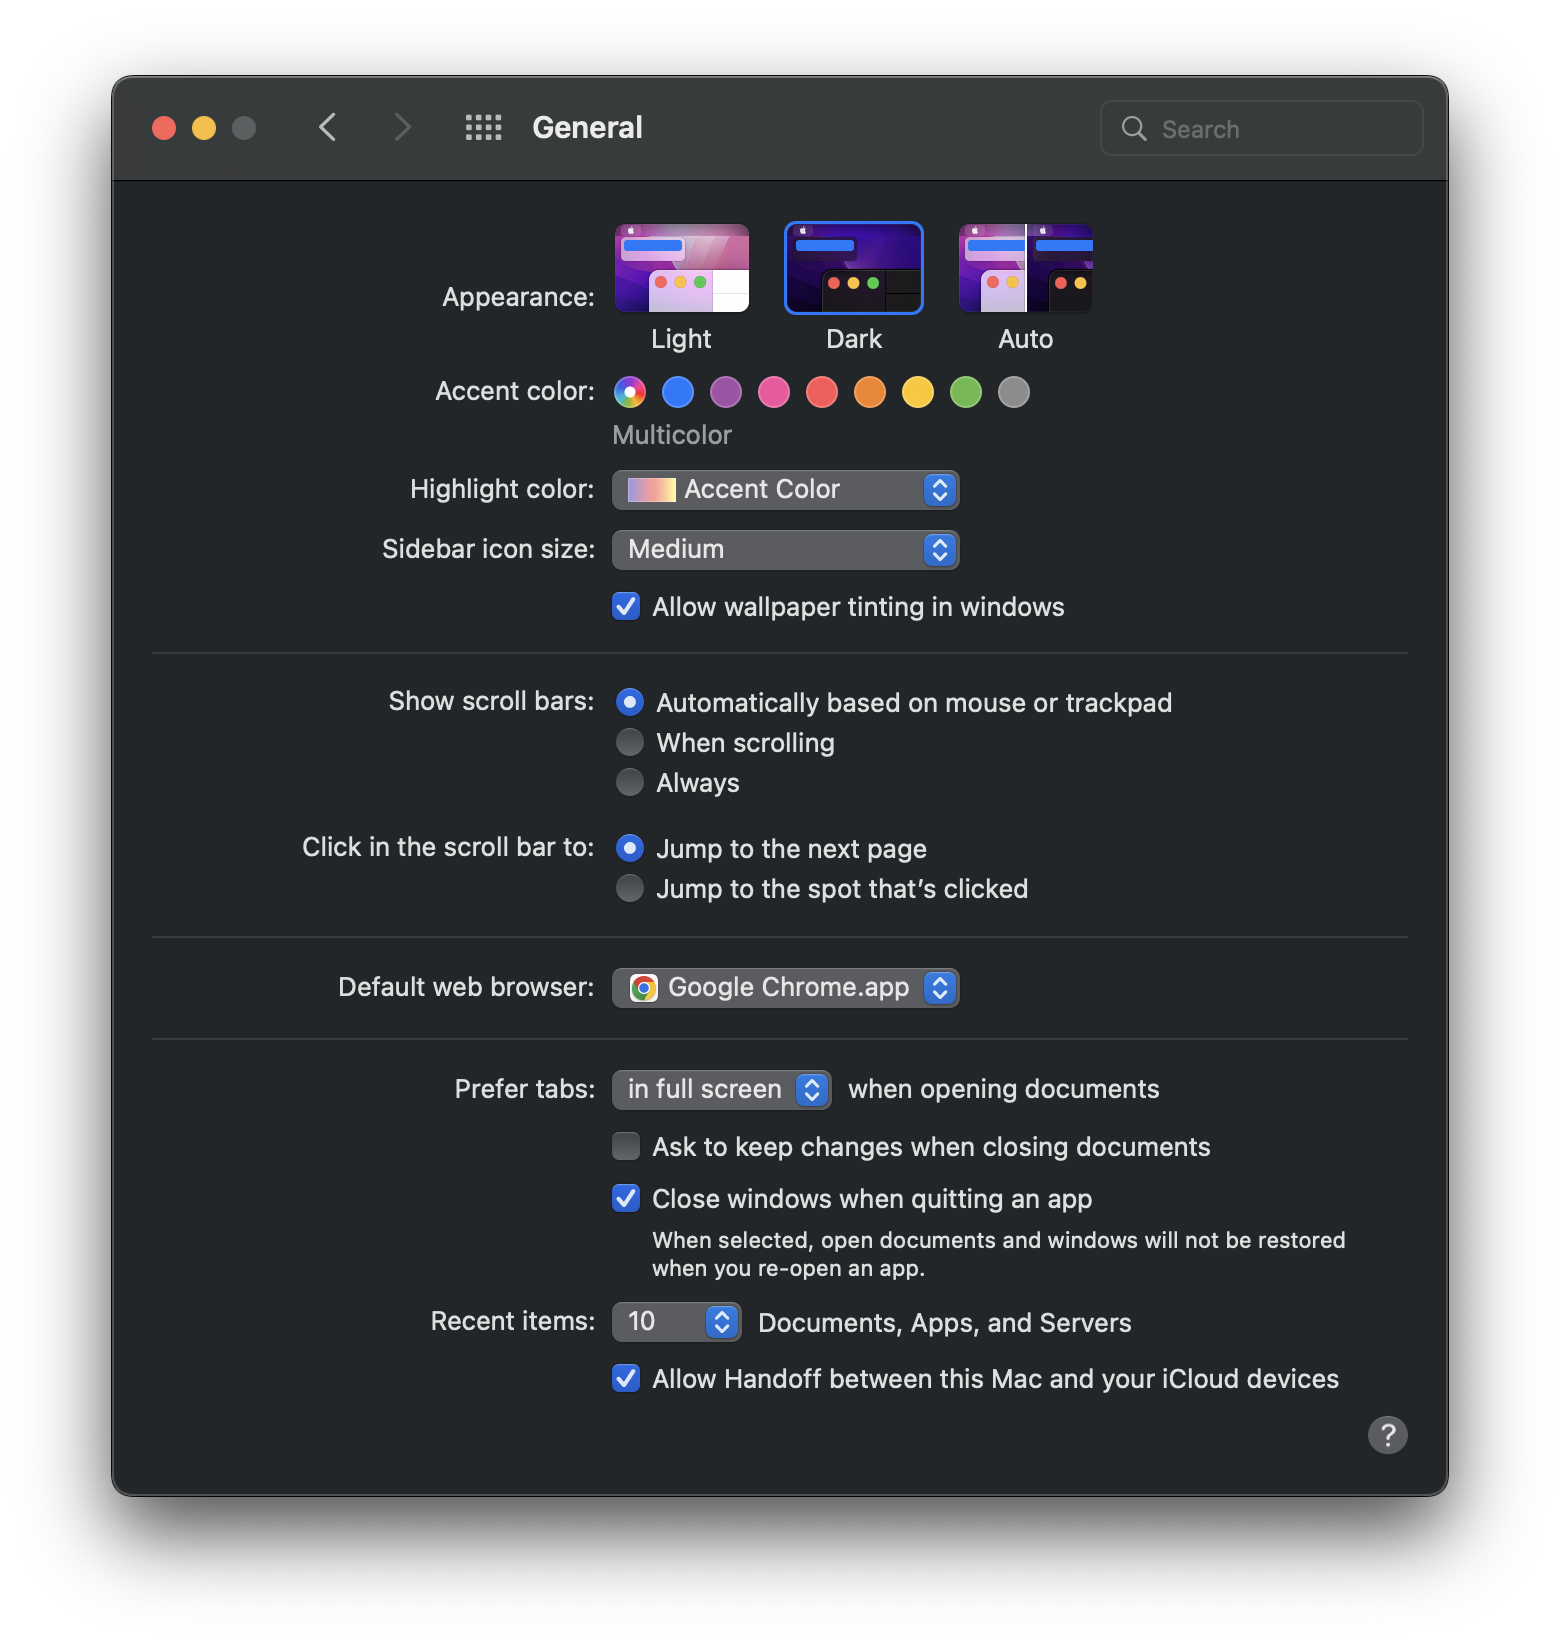Select the Auto appearance thumbnail

point(1026,268)
